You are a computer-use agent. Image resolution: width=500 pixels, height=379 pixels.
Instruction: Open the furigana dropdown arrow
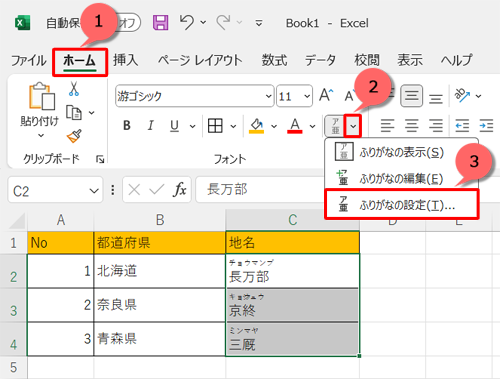[x=353, y=126]
